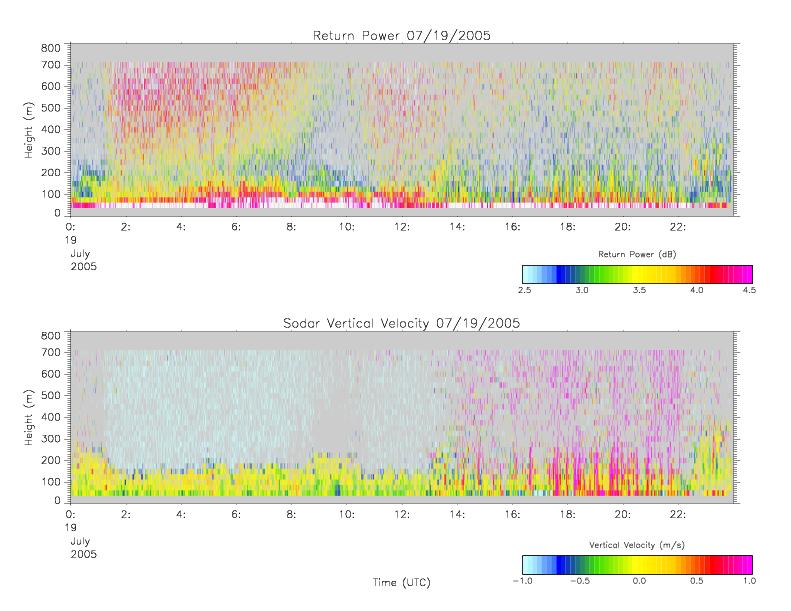Click the Sodar Vertical Velocity 07/19/2005 title
Image resolution: width=791 pixels, height=611 pixels.
(x=402, y=323)
